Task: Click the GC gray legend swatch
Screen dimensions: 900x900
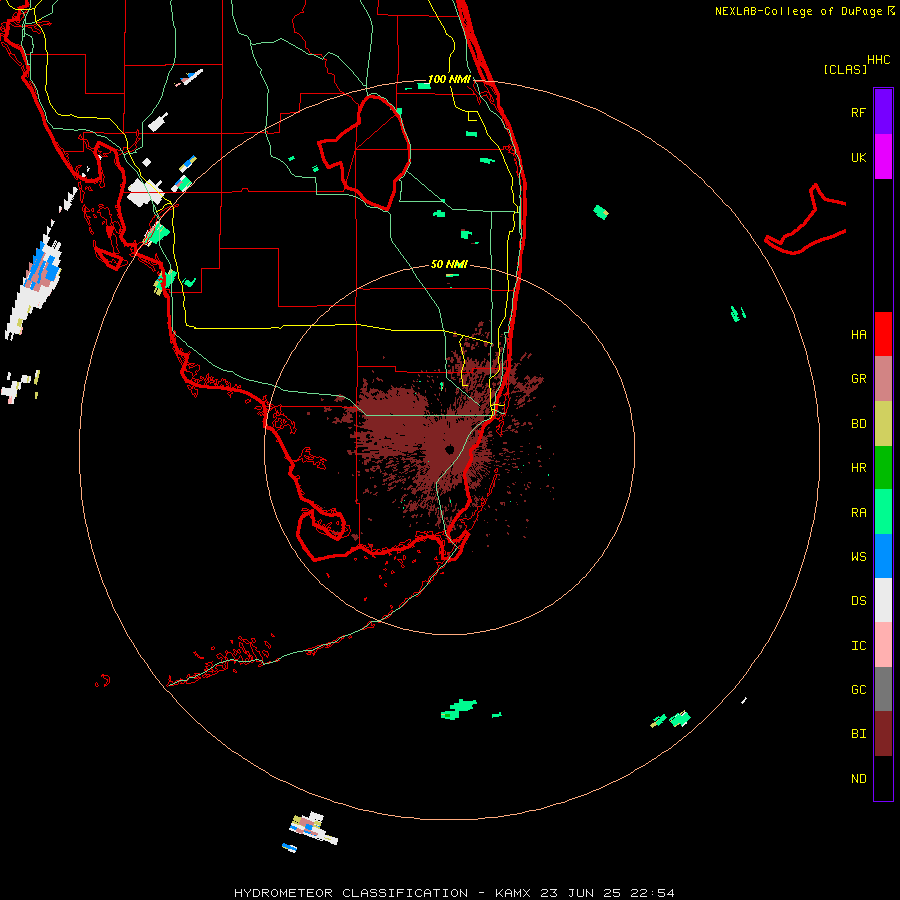Action: point(883,689)
